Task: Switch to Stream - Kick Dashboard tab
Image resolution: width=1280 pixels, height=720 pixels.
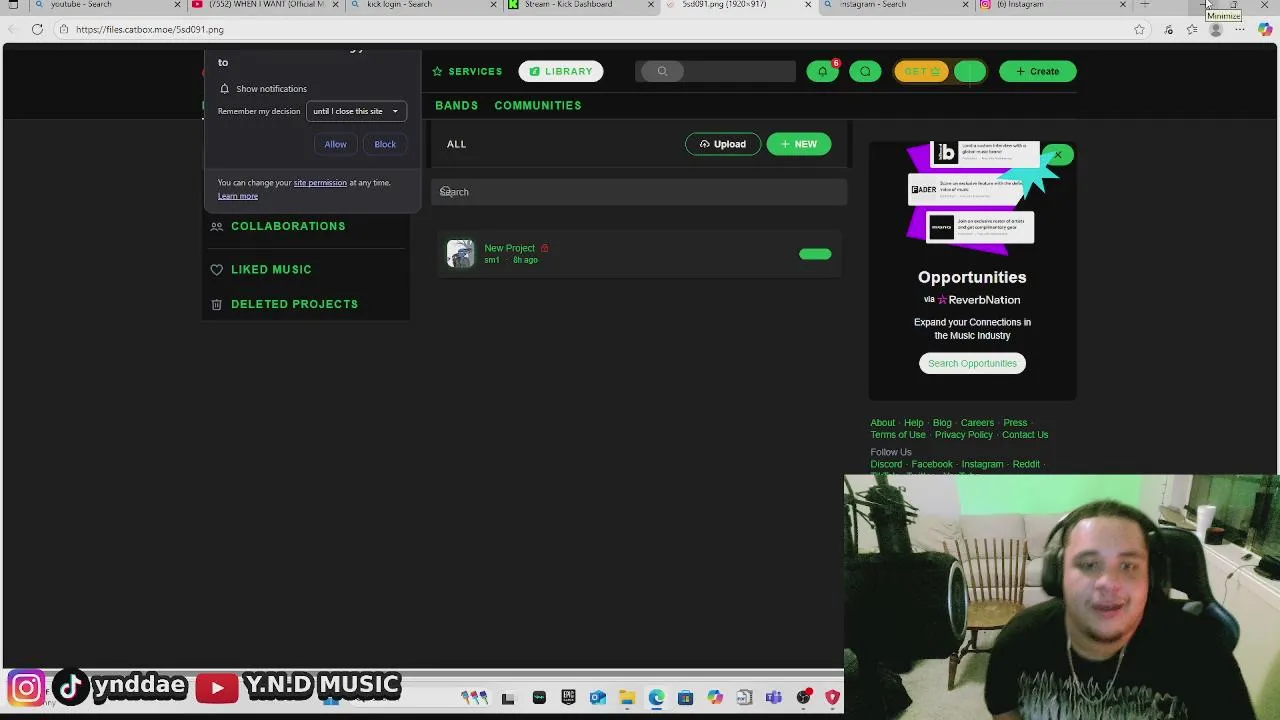Action: 580,5
